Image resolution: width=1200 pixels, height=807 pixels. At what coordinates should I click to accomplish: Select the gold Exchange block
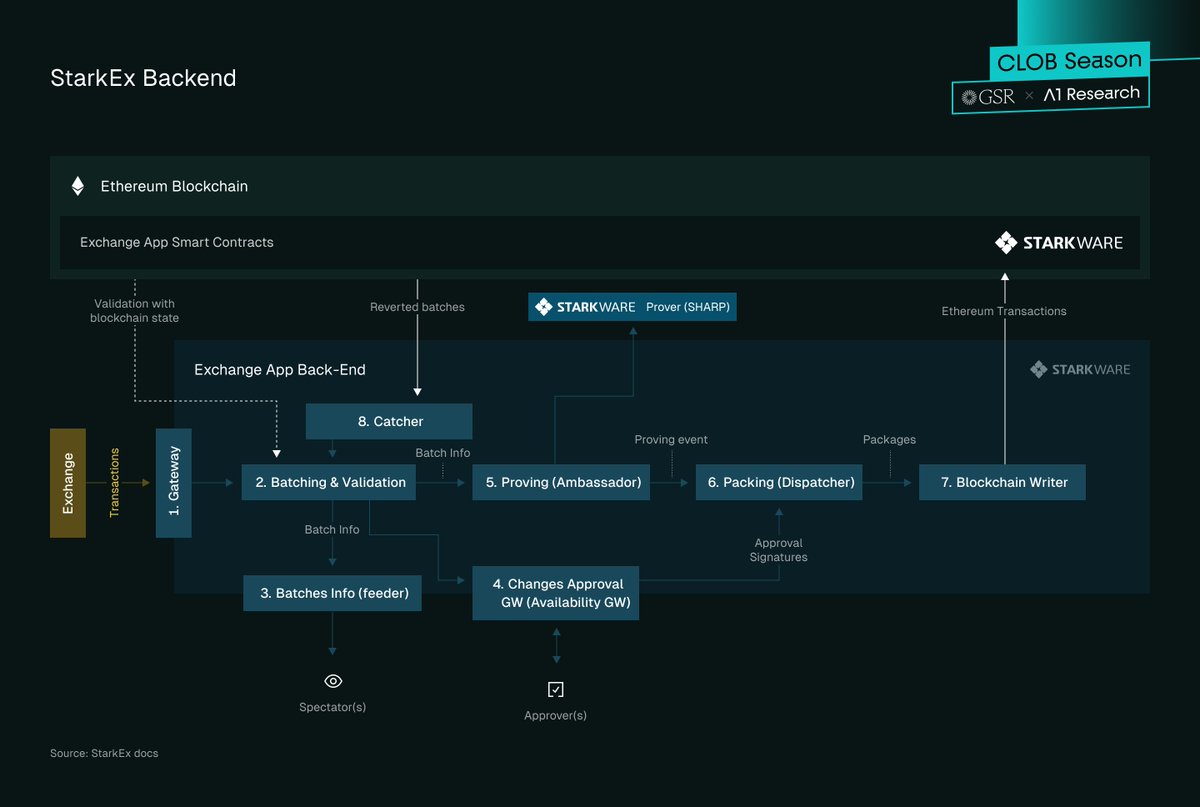[x=67, y=483]
